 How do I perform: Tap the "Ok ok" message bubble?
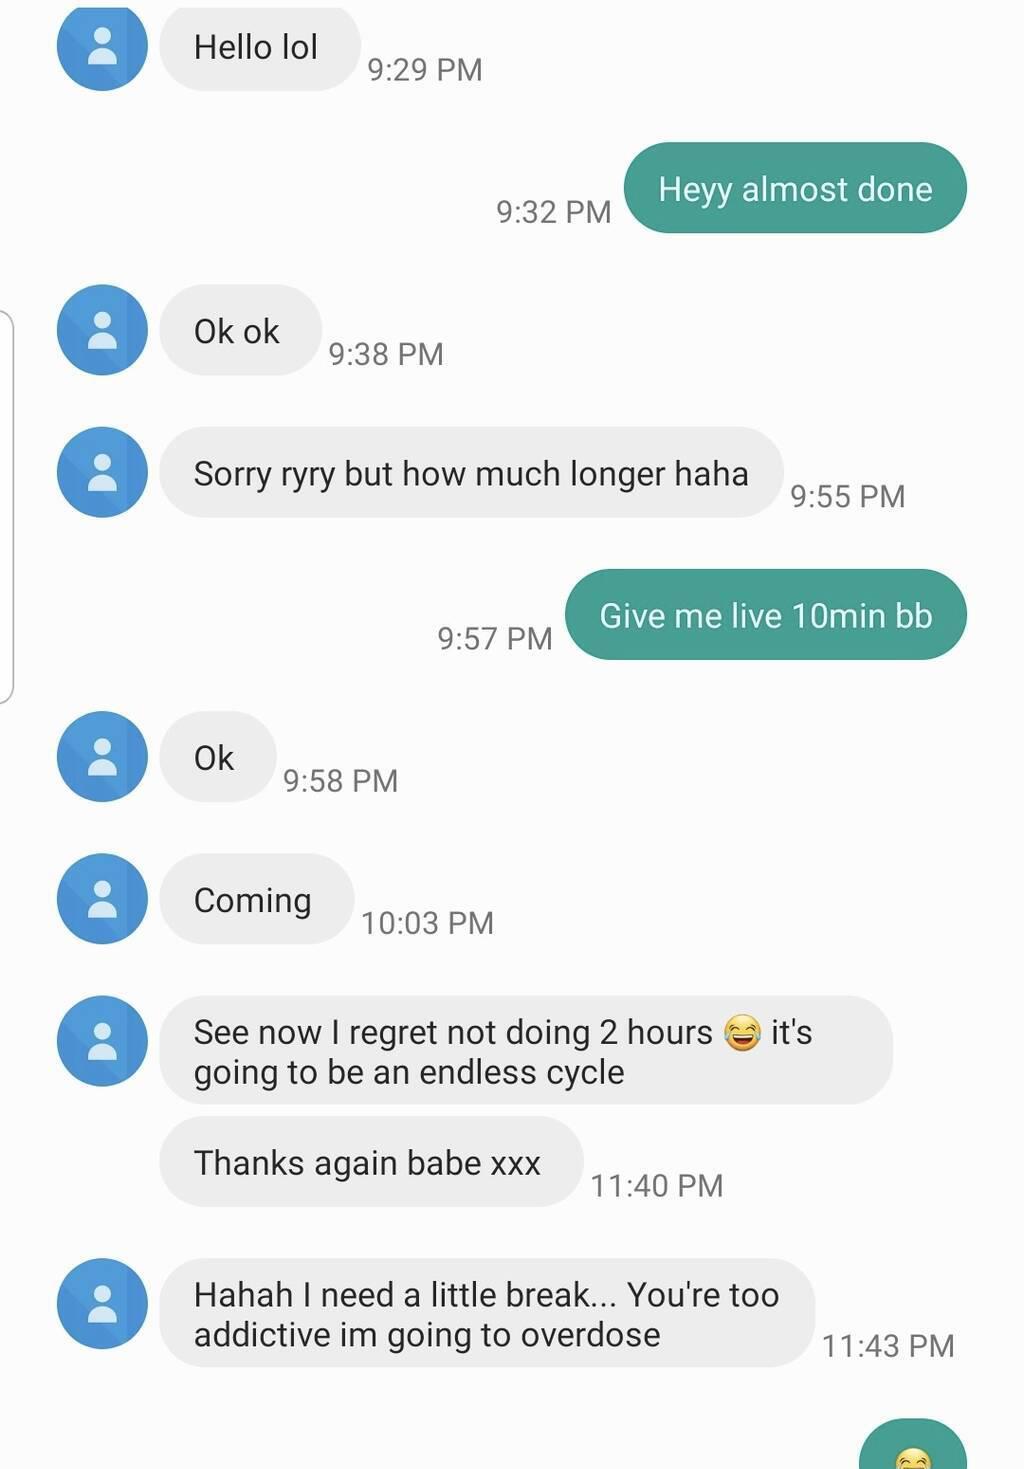point(239,331)
